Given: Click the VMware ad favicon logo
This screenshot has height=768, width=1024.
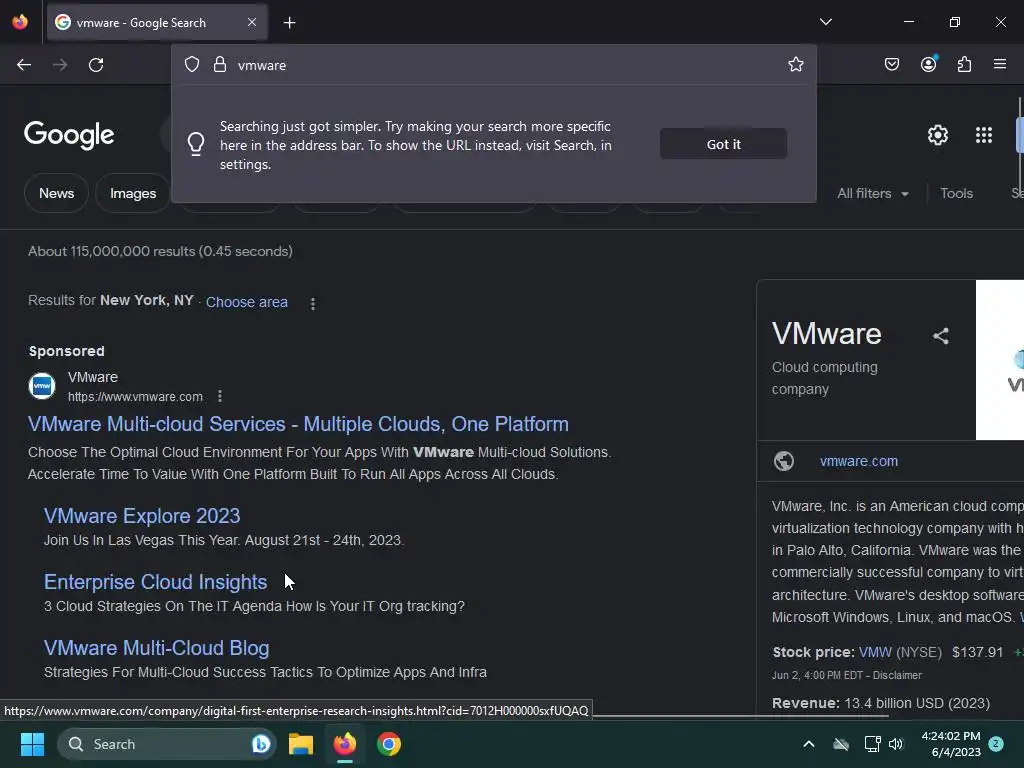Looking at the screenshot, I should (x=42, y=385).
